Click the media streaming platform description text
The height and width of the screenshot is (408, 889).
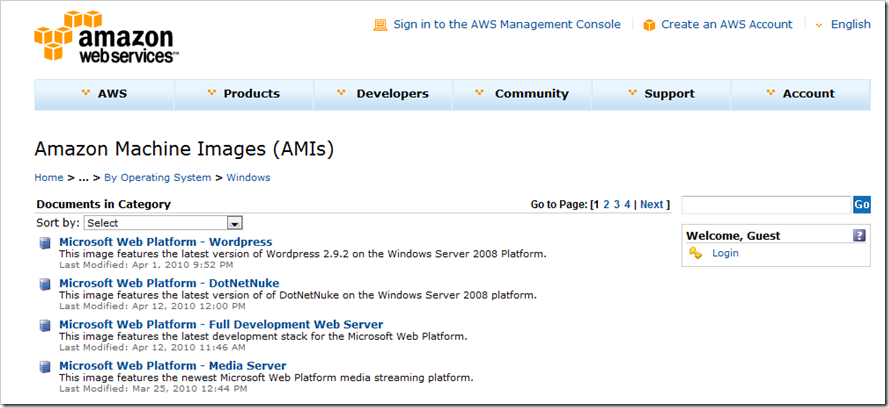[x=266, y=377]
